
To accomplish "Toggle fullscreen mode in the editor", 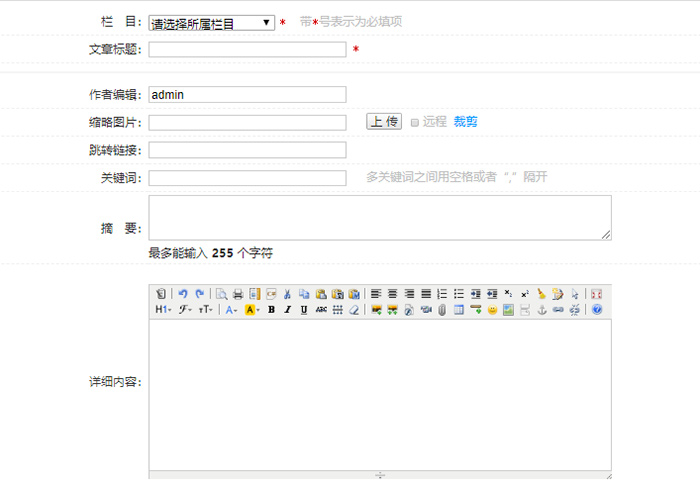I will tap(597, 294).
